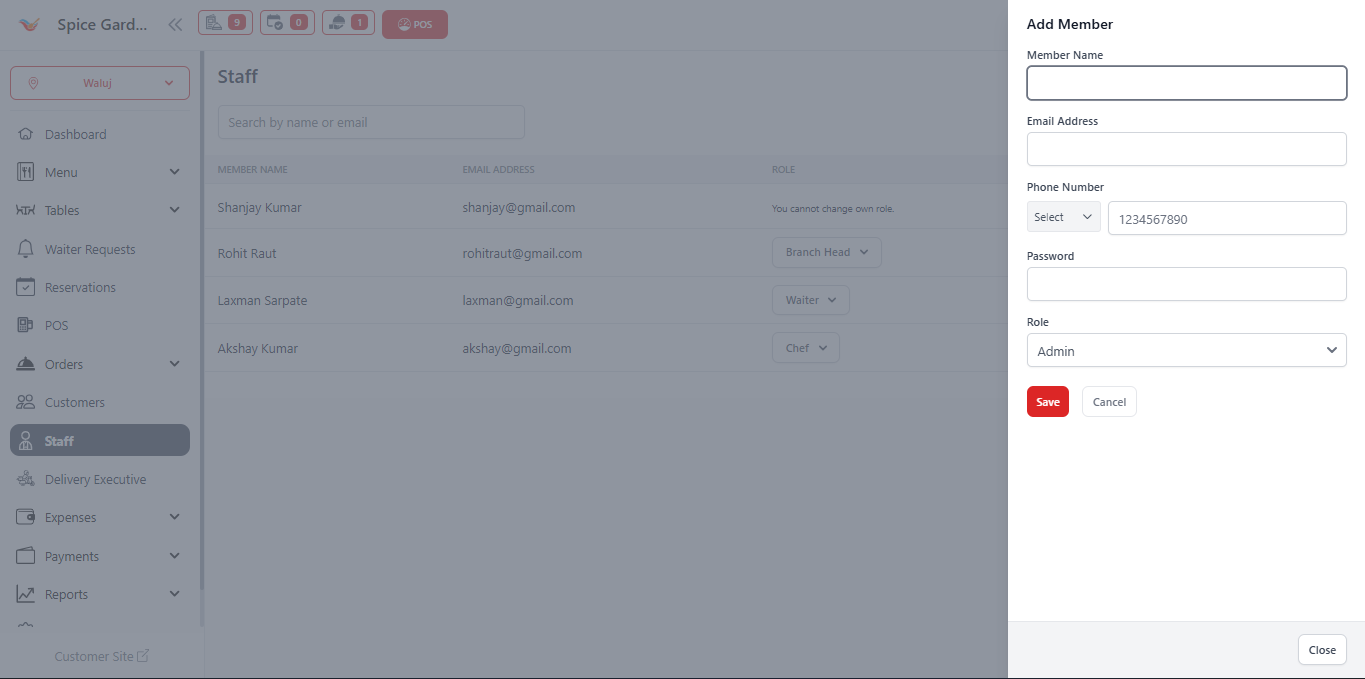Open the Waluj branch selector dropdown

100,83
